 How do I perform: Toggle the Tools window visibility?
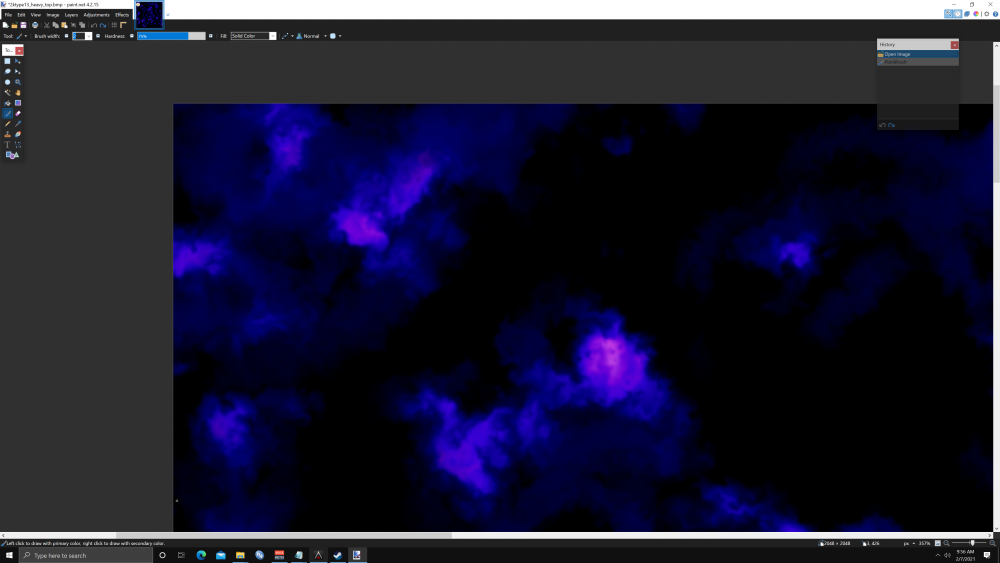click(x=948, y=13)
